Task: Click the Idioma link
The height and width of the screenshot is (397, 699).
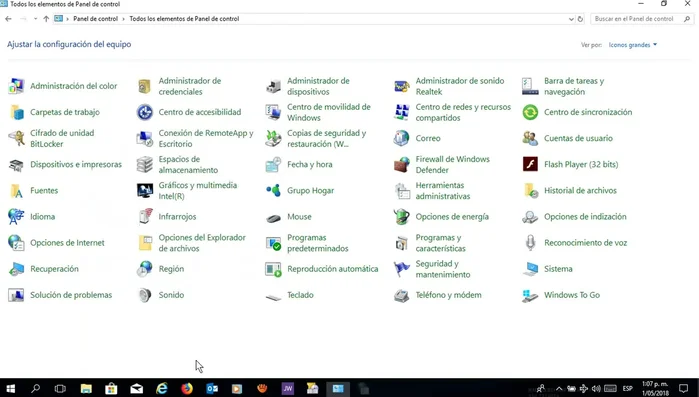Action: click(x=43, y=217)
